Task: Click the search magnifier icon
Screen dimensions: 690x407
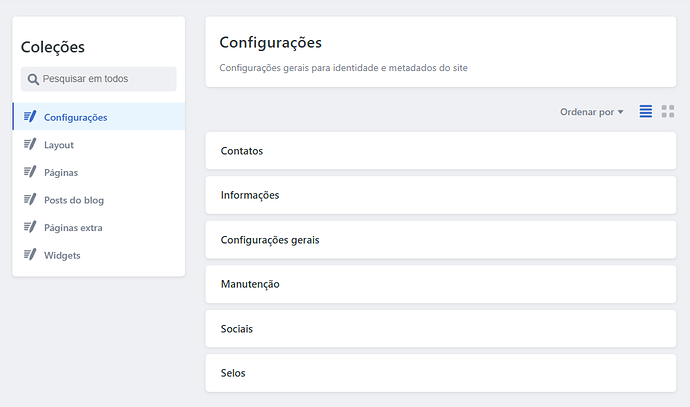Action: pyautogui.click(x=33, y=79)
